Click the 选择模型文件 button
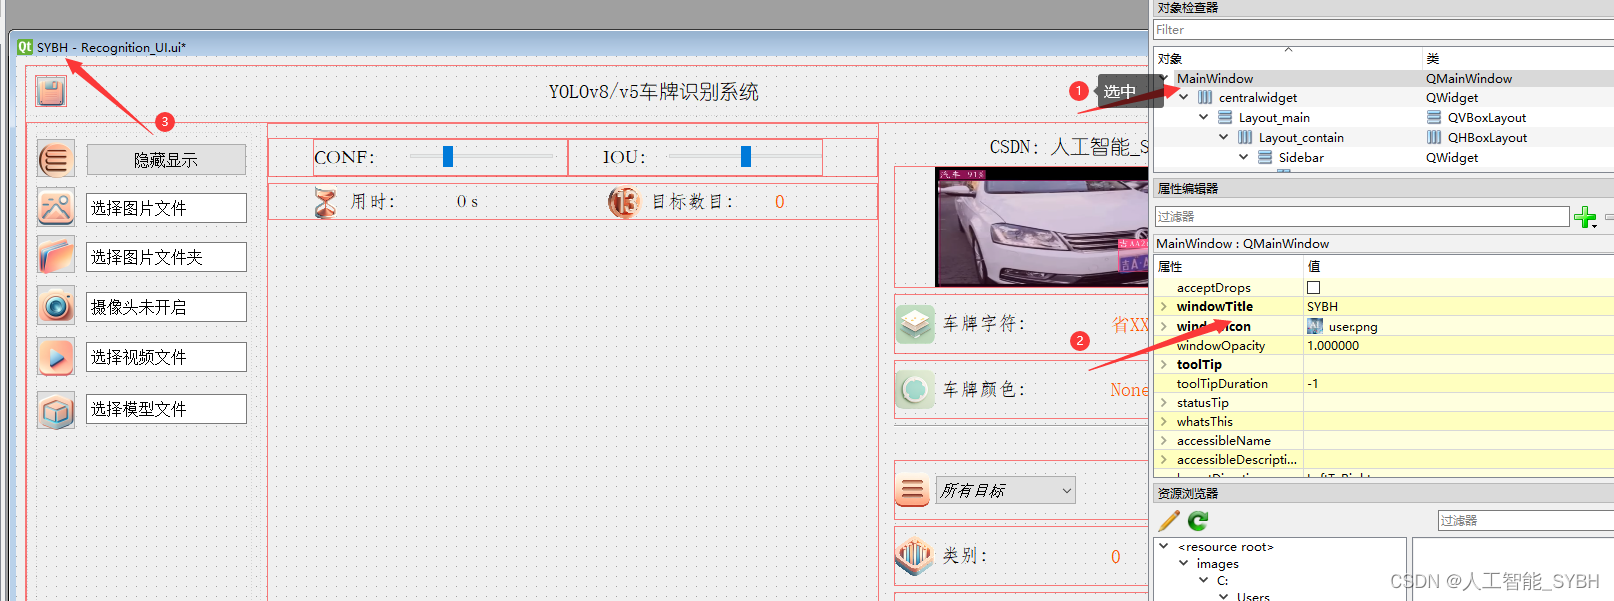Screen dimensions: 1614x601 tap(166, 409)
